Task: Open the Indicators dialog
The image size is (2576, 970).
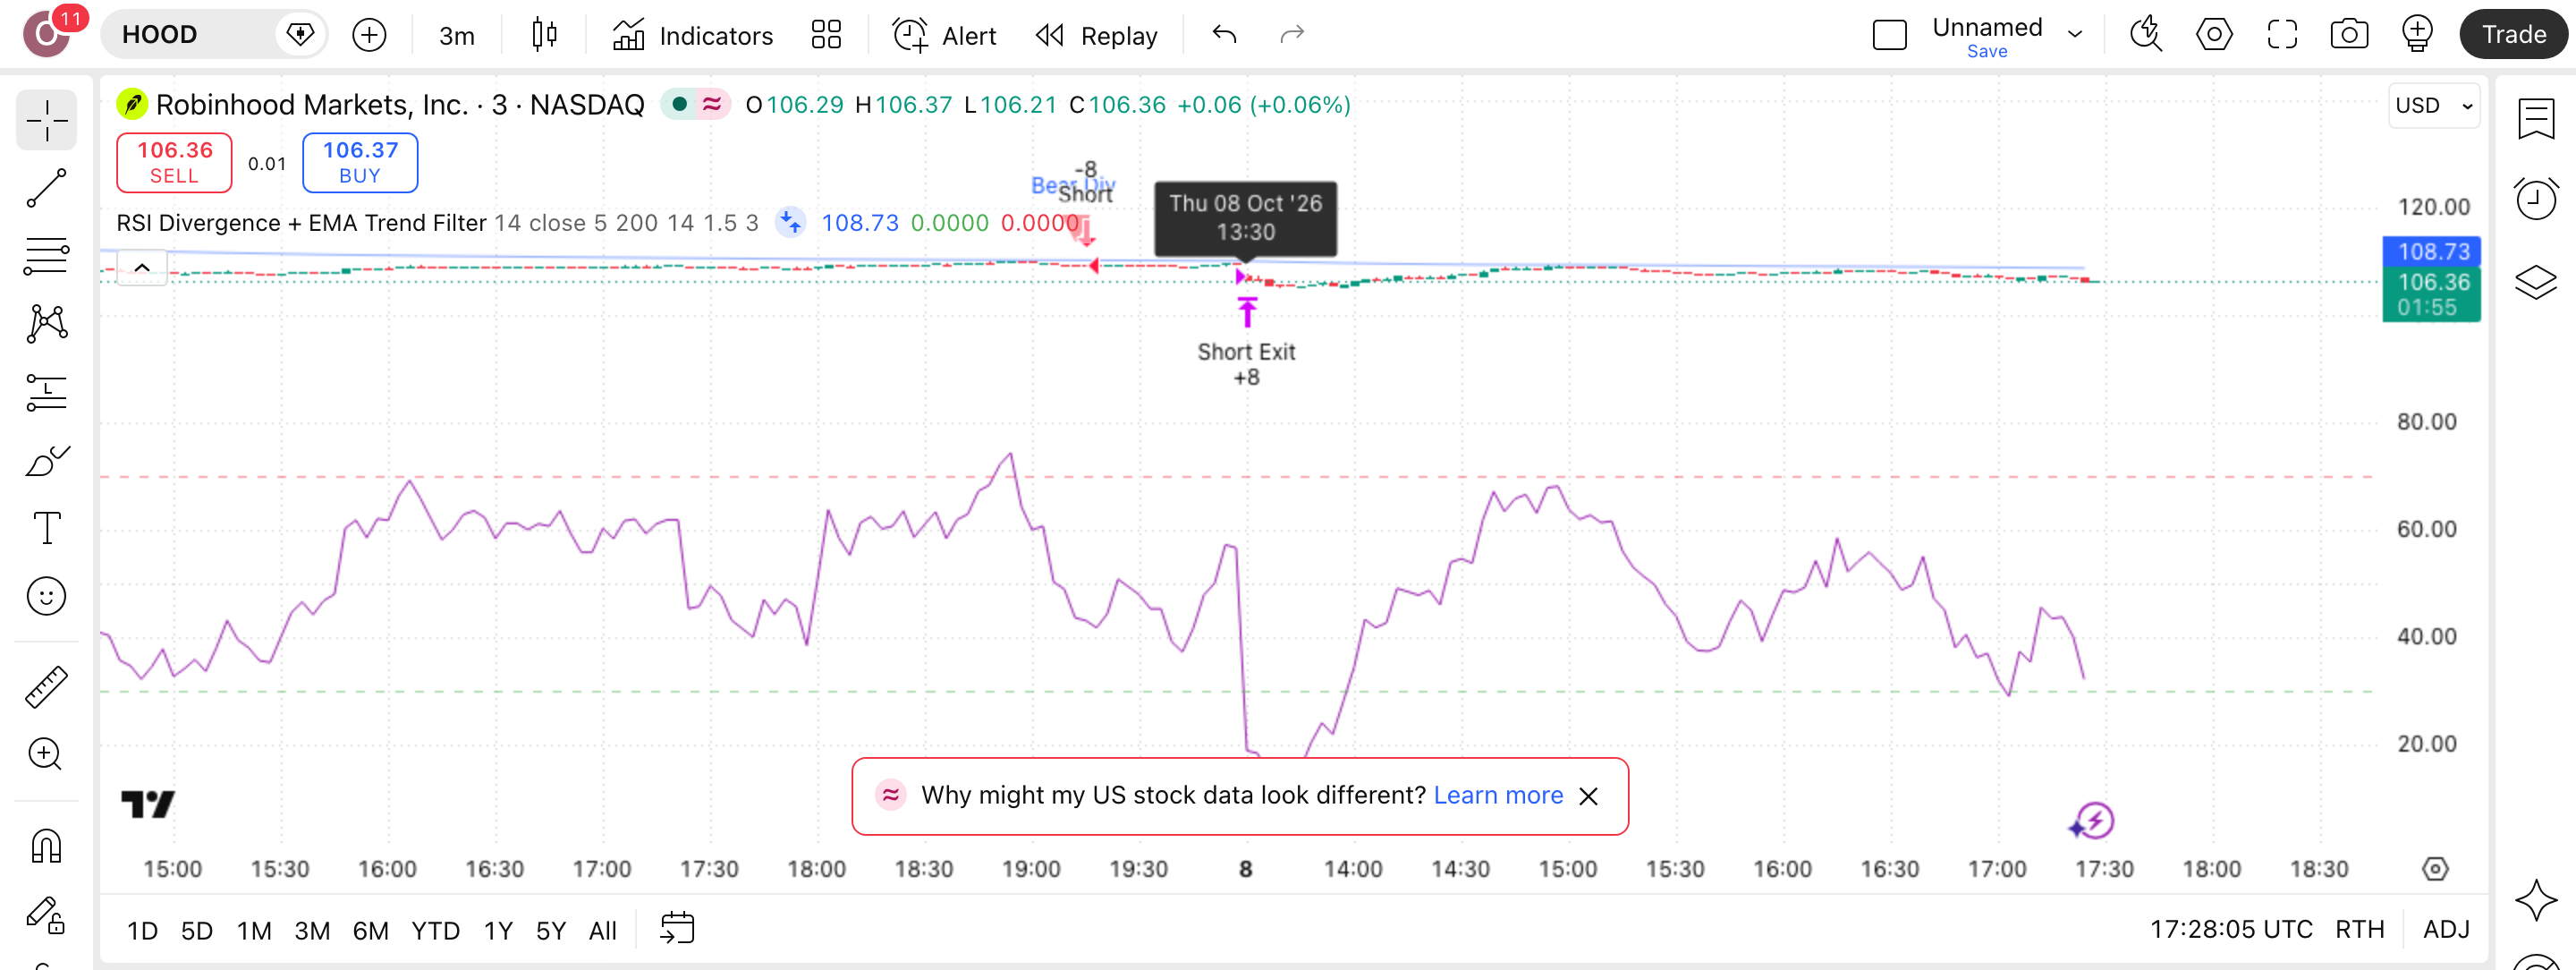Action: click(692, 35)
